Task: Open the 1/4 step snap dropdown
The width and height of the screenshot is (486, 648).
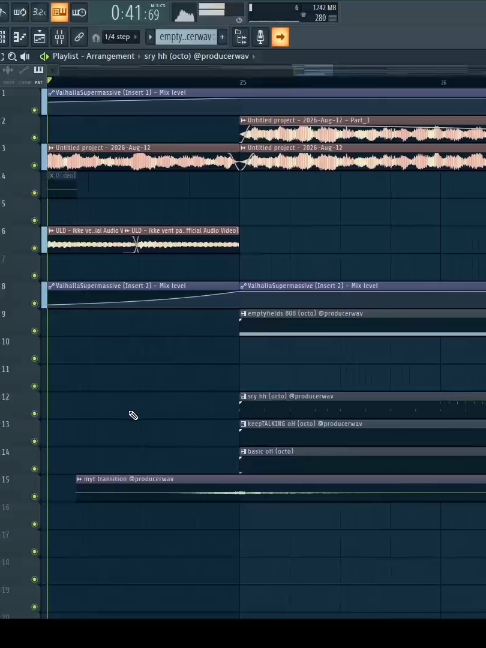Action: (120, 37)
